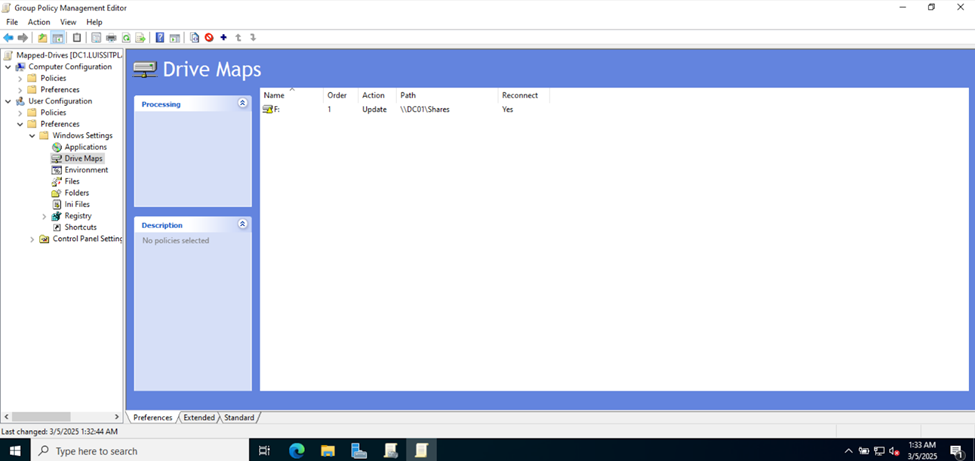Expand Preferences under Computer Configuration
This screenshot has height=461, width=975.
pyautogui.click(x=21, y=90)
